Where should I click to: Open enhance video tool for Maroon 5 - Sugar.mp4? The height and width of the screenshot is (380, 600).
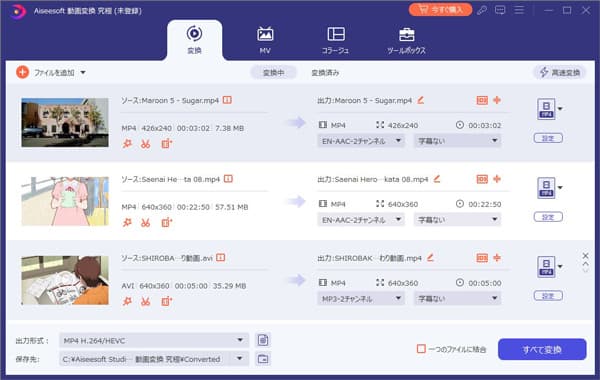pos(166,144)
